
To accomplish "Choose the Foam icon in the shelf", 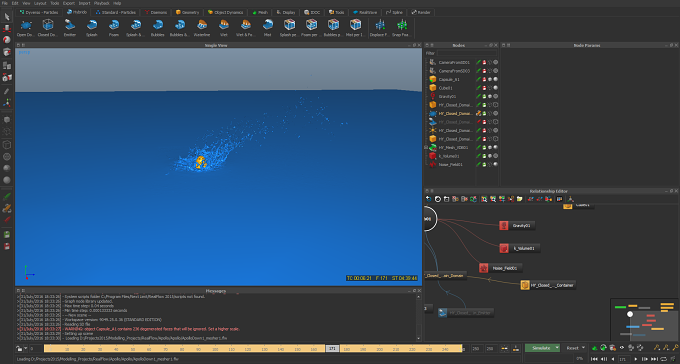I will tap(114, 27).
